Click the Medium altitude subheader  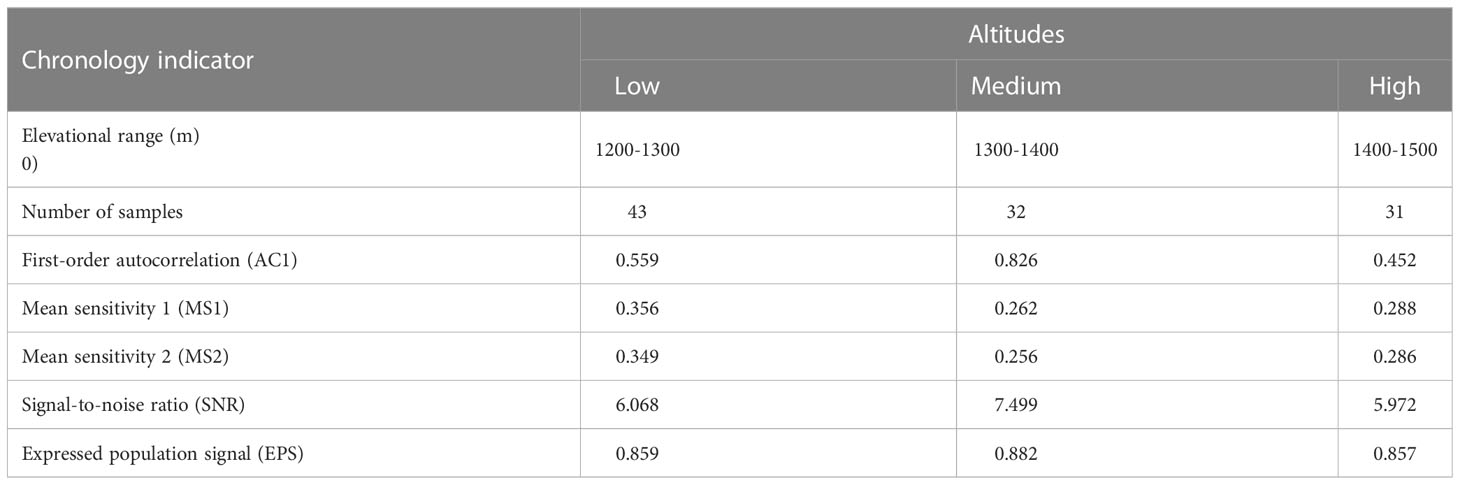pyautogui.click(x=1015, y=86)
